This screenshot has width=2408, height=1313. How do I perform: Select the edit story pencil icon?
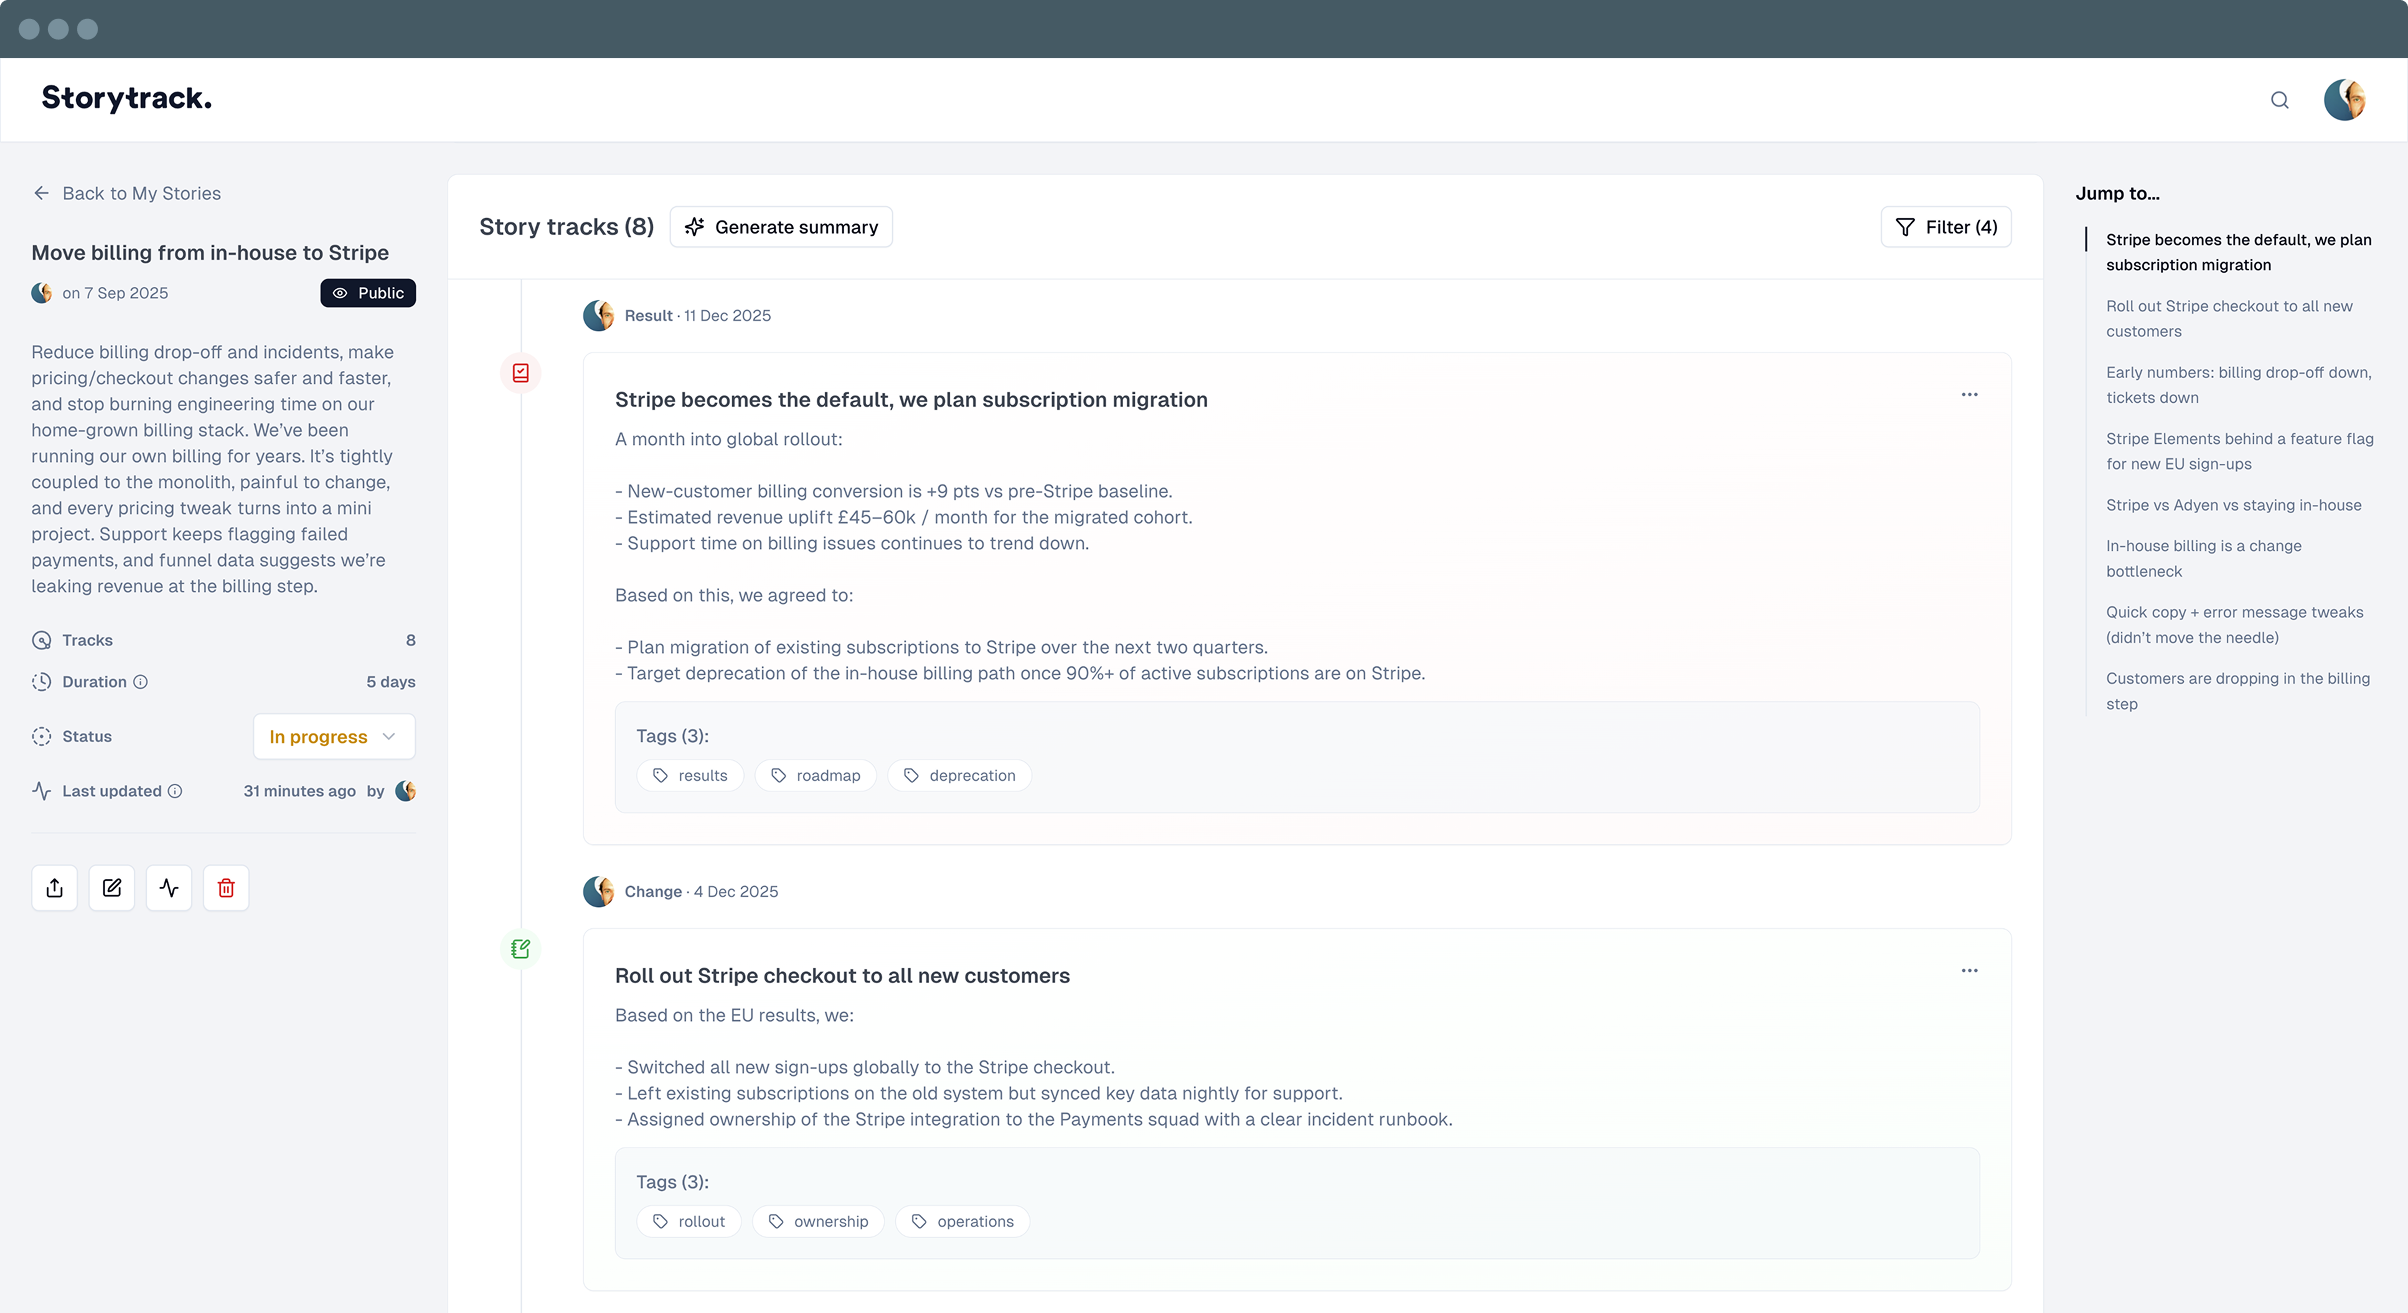(111, 887)
